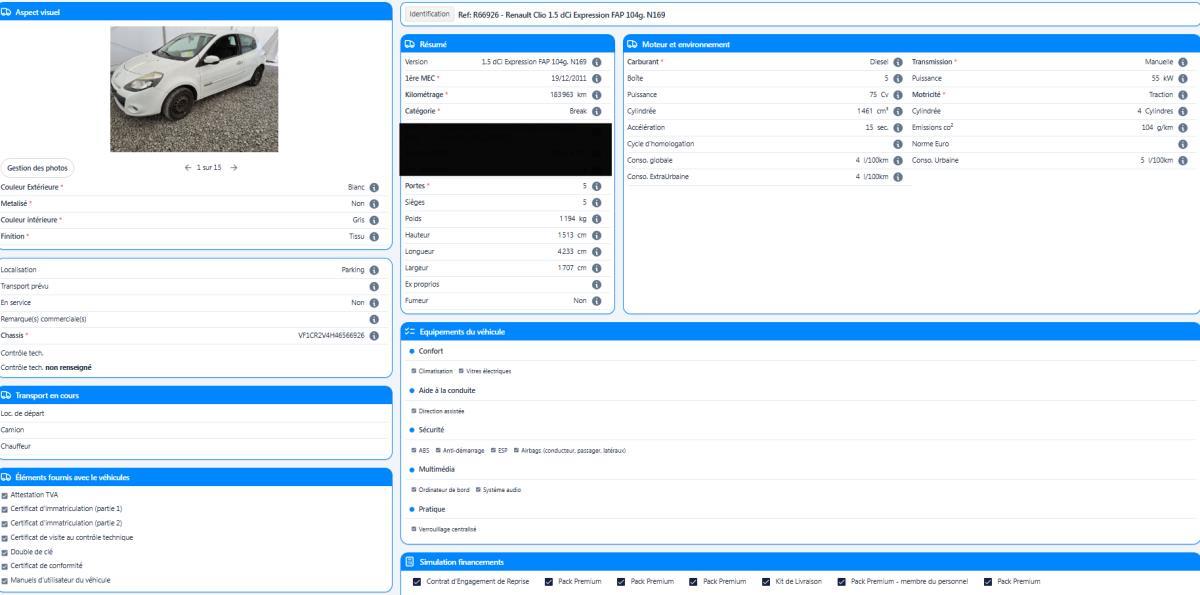Image resolution: width=1200 pixels, height=595 pixels.
Task: Toggle Attestation TVA checkbox
Action: point(5,495)
